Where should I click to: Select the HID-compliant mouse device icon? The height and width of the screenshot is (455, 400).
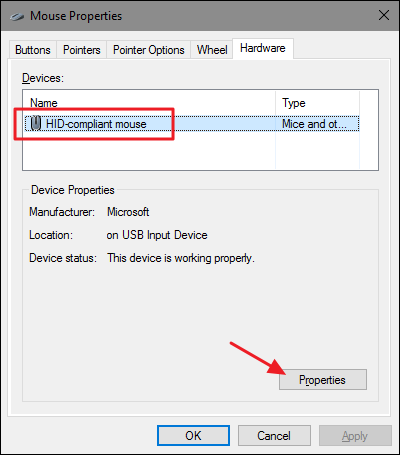pyautogui.click(x=36, y=124)
